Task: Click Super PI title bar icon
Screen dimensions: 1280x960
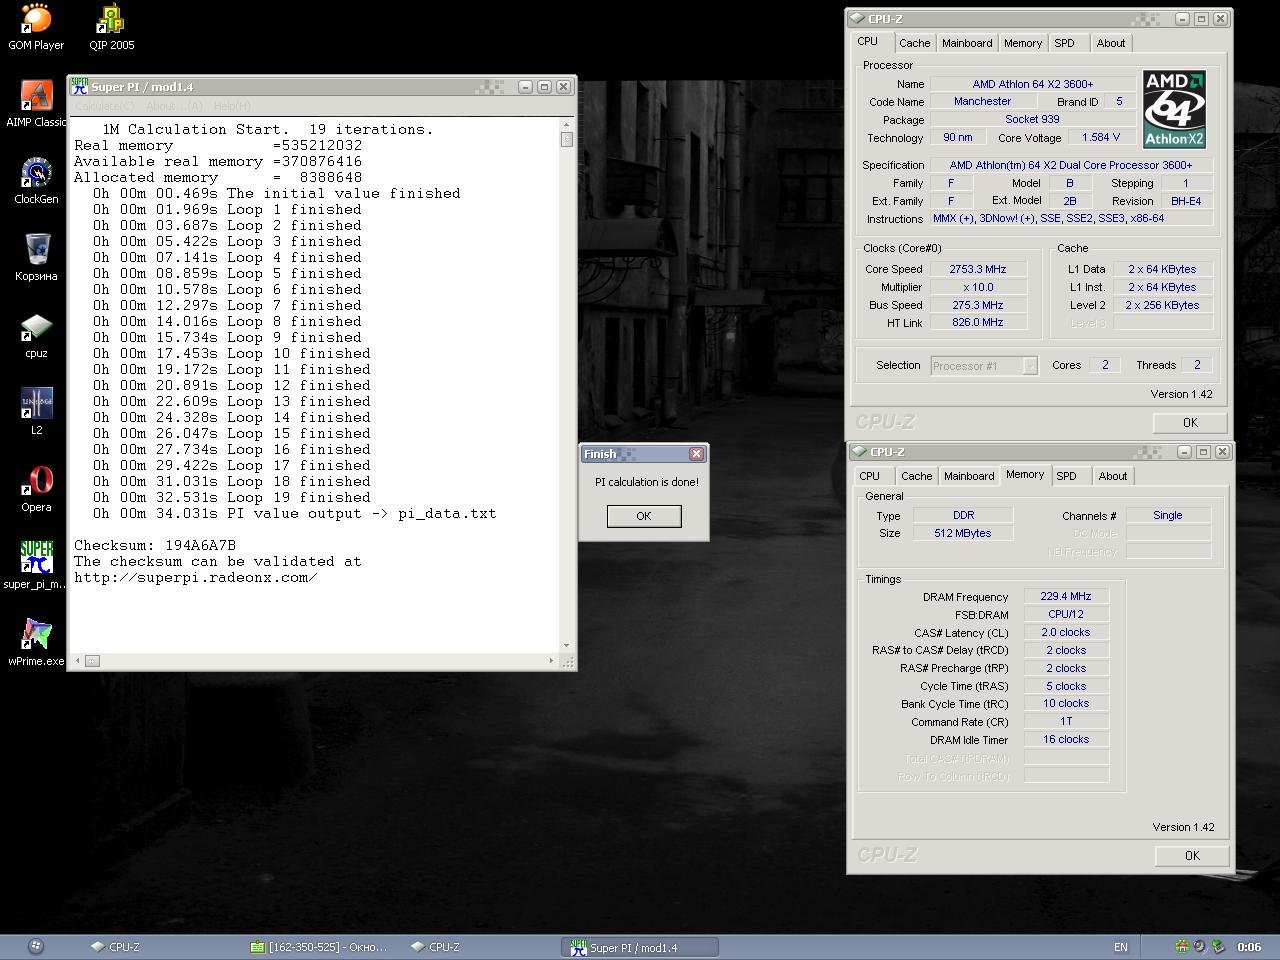Action: [x=79, y=87]
